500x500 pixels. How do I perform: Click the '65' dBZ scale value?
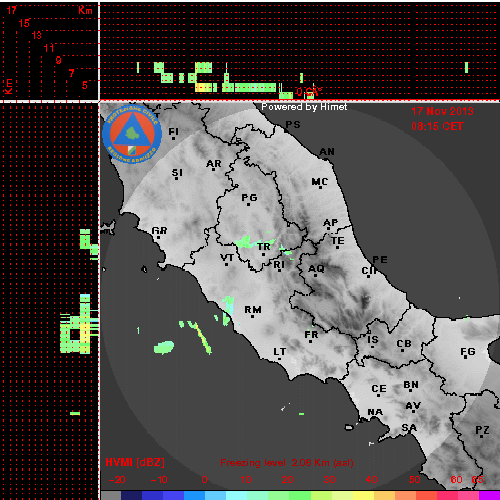click(x=477, y=480)
